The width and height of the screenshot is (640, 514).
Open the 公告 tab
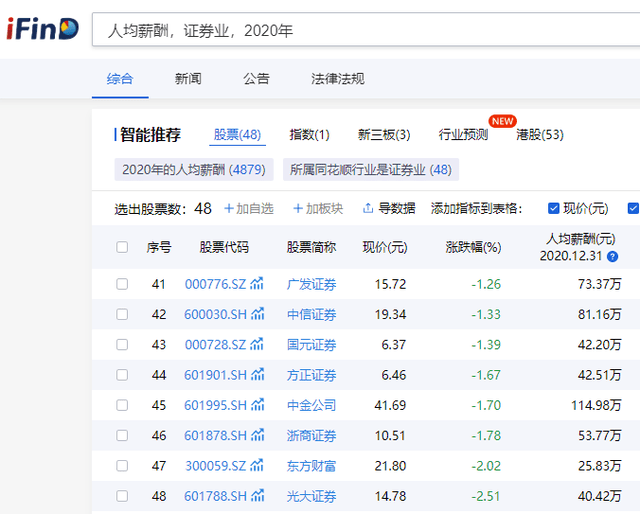coord(256,78)
